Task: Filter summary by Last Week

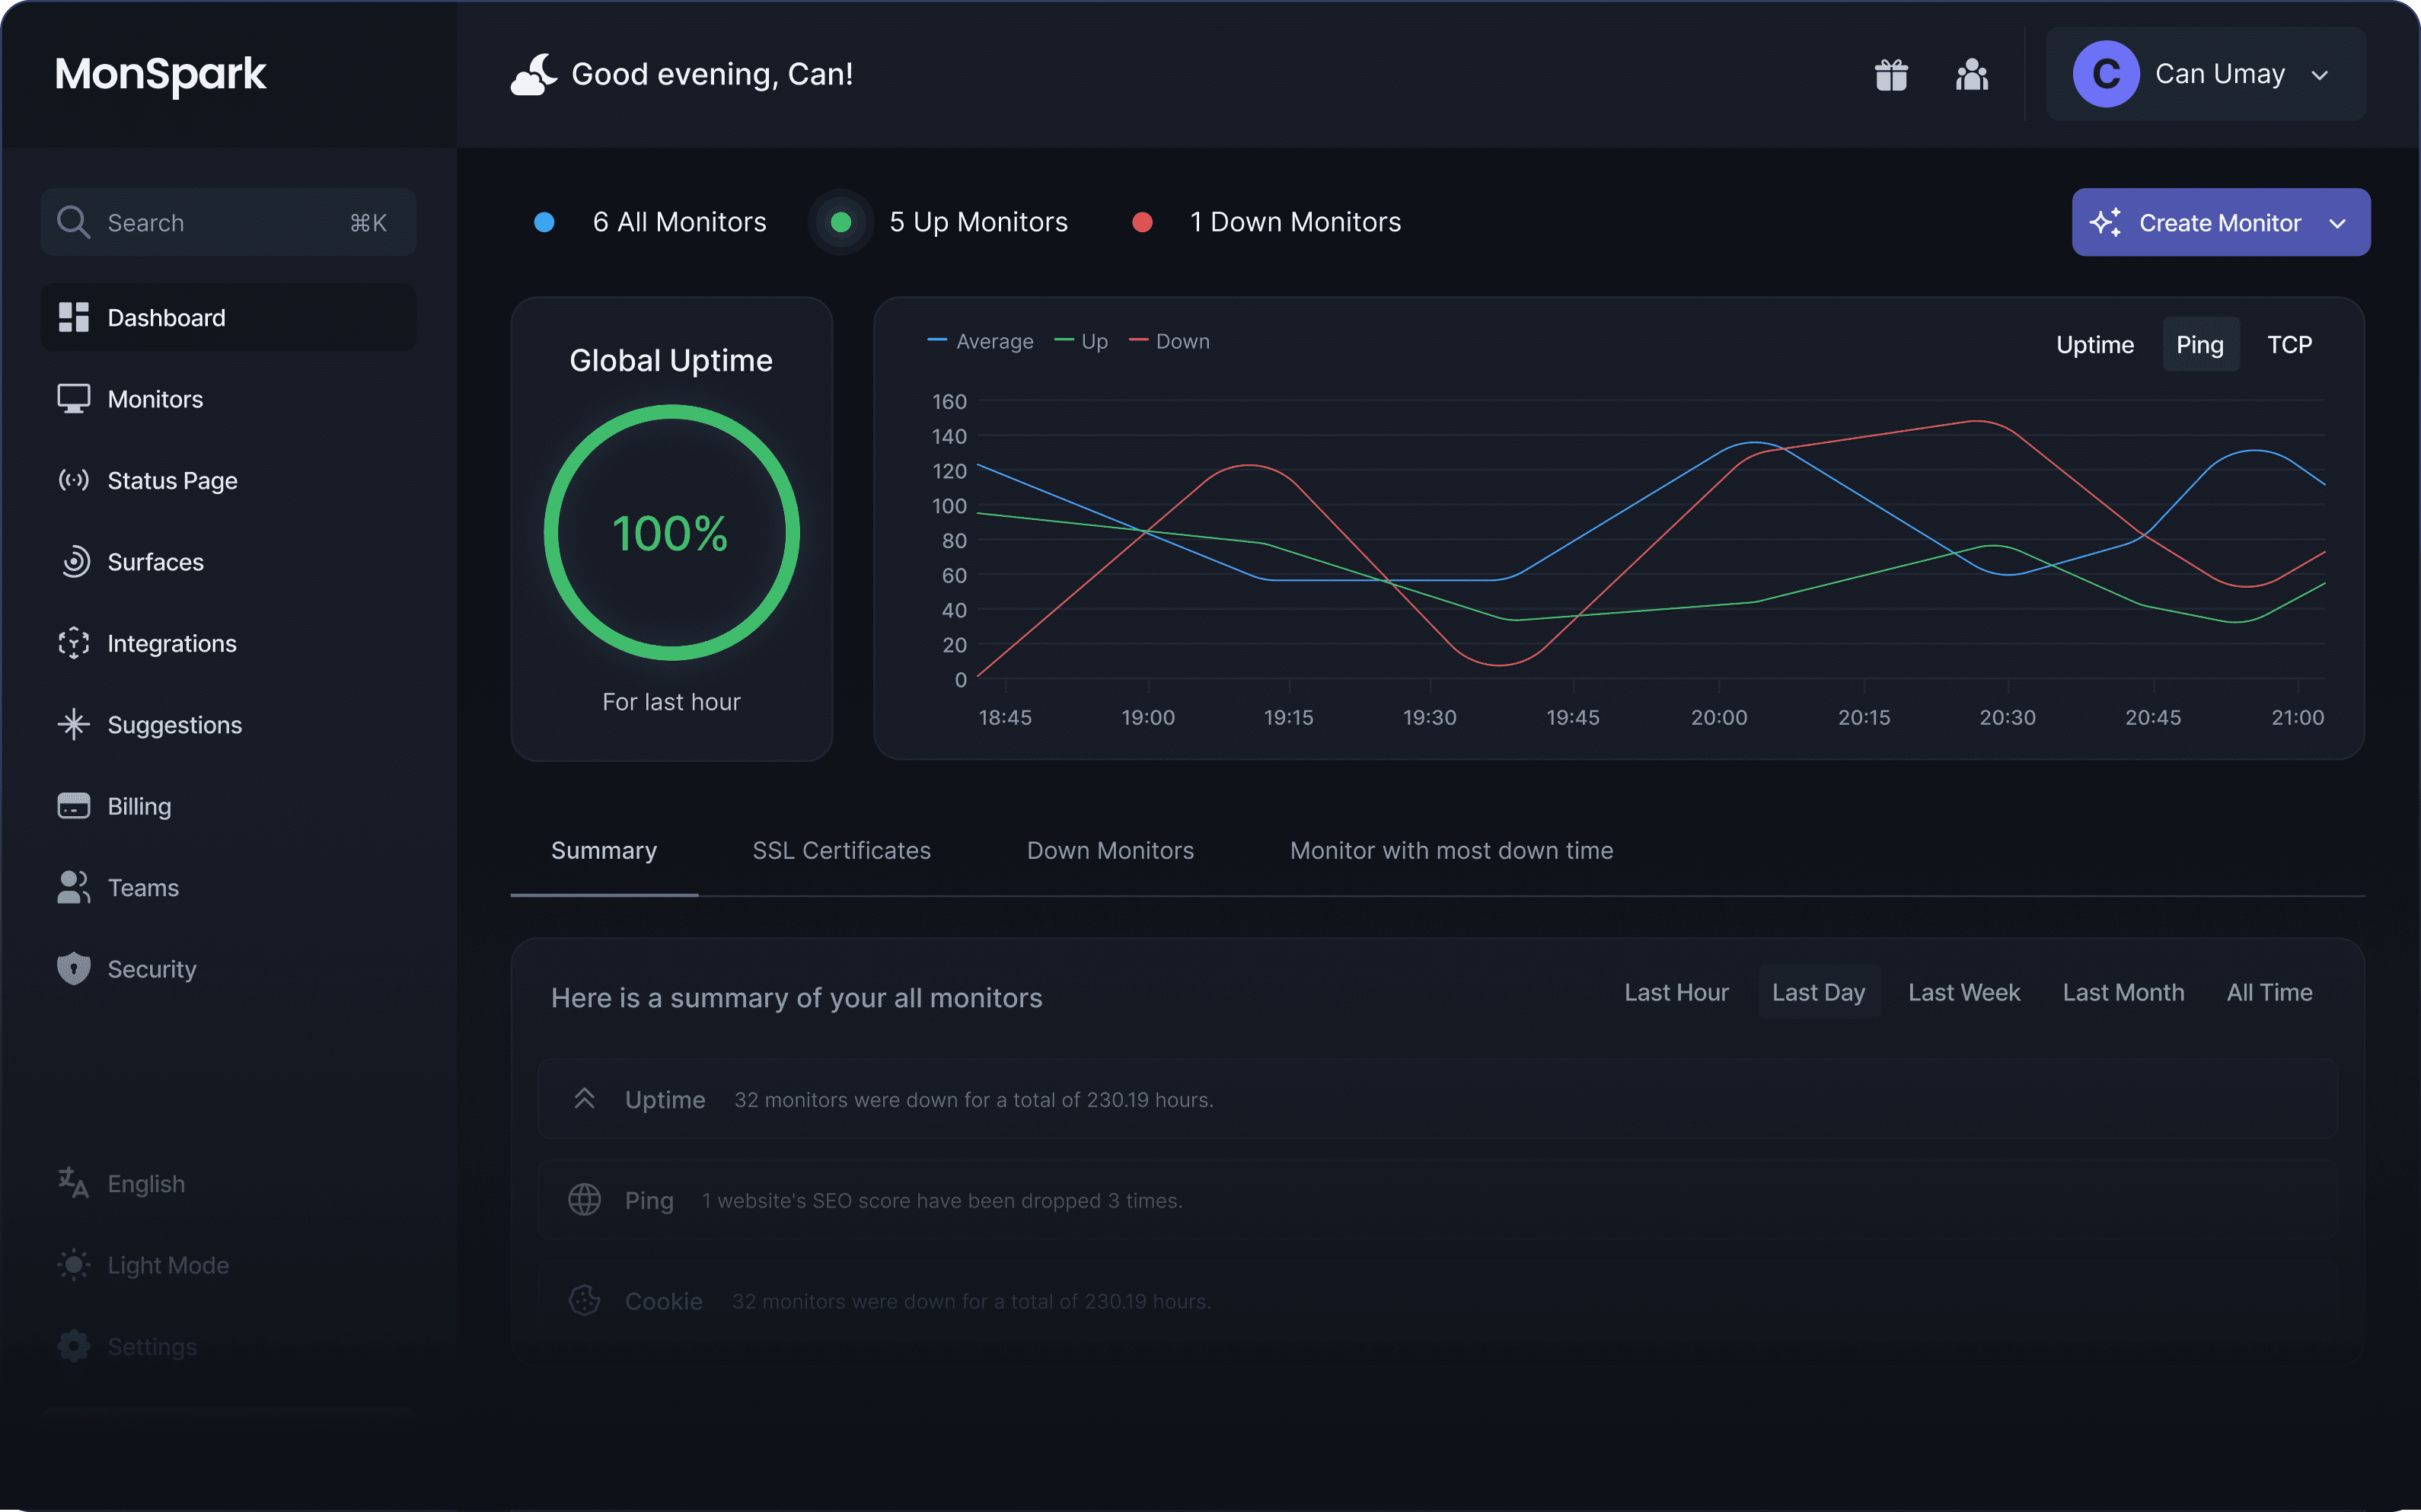Action: [1963, 993]
